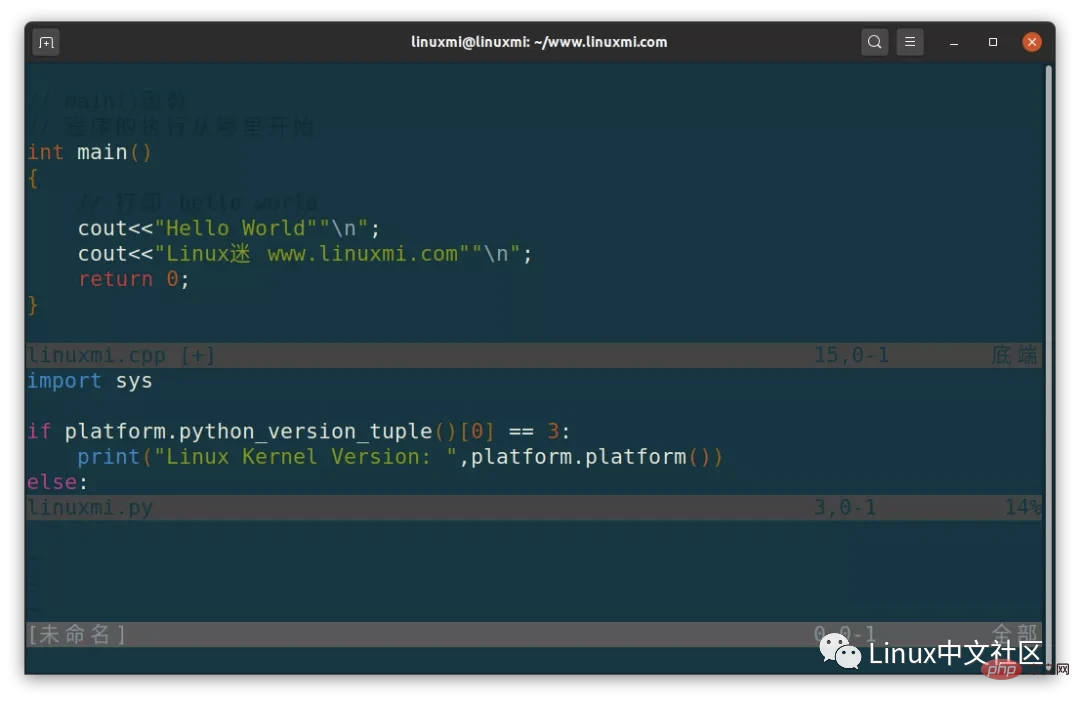Click the 'return 0;' statement

tap(133, 279)
